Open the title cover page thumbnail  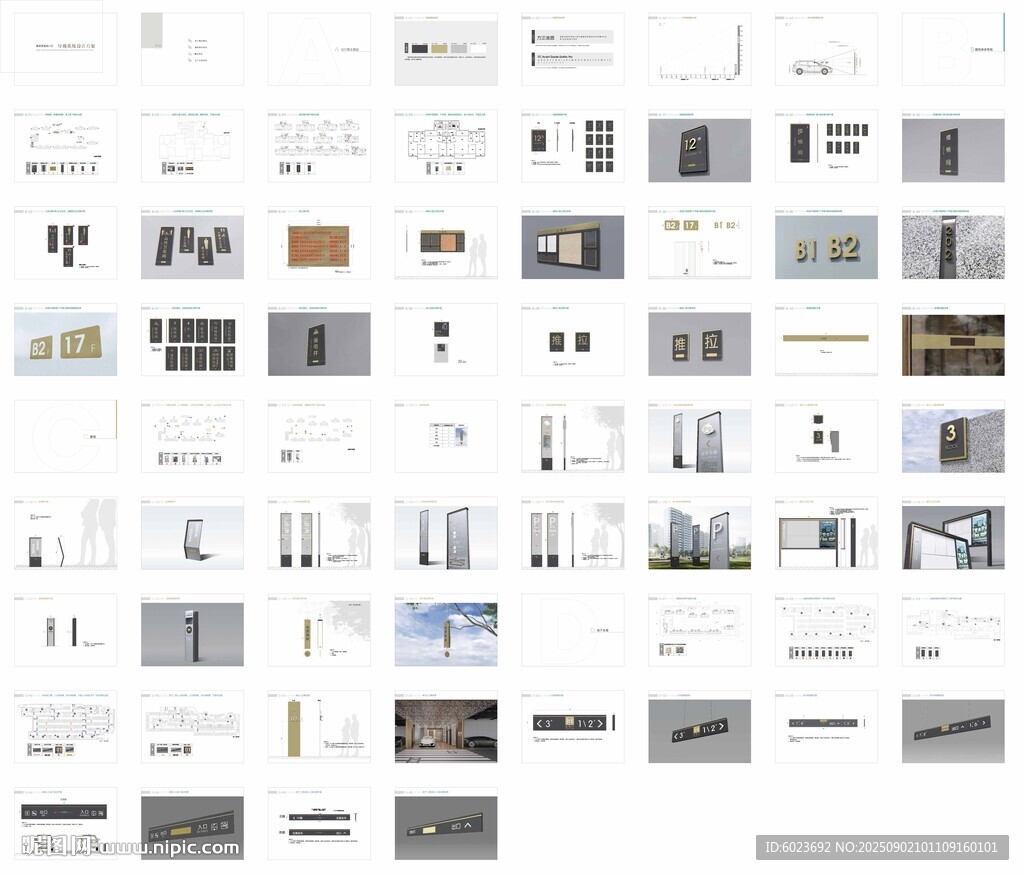click(65, 49)
